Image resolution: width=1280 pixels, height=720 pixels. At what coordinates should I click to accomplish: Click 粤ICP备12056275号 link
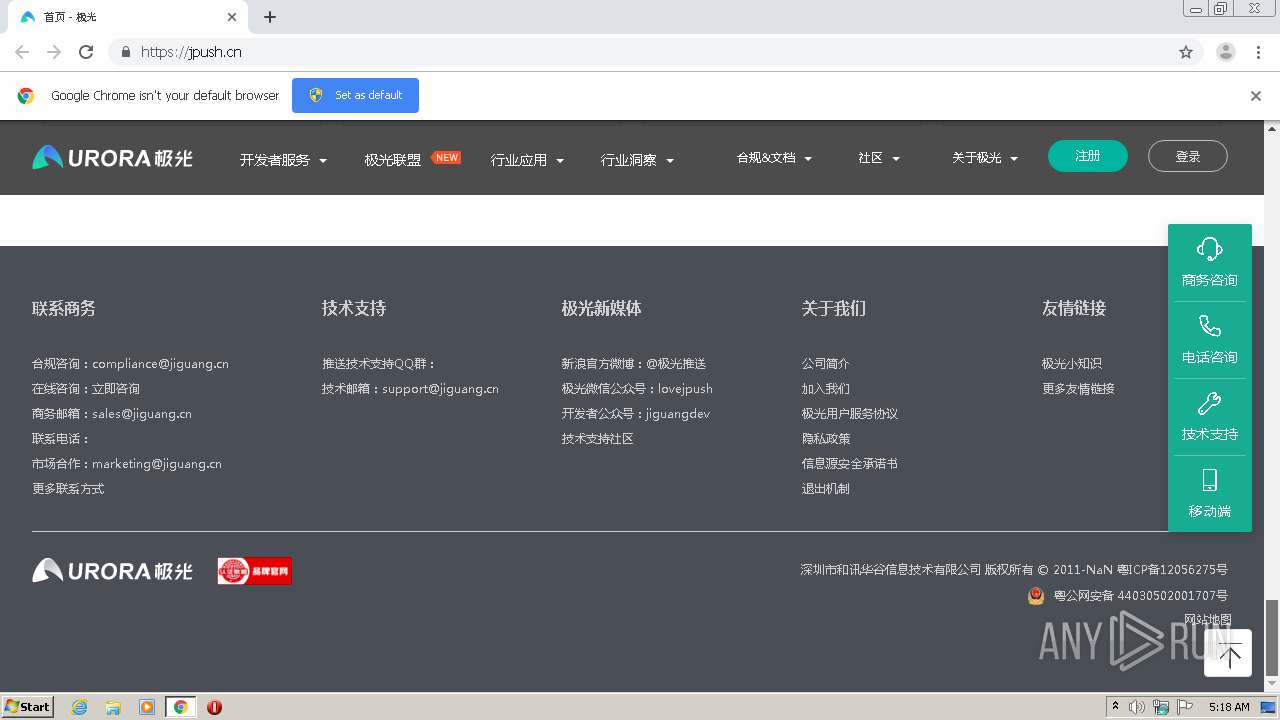pyautogui.click(x=1172, y=570)
